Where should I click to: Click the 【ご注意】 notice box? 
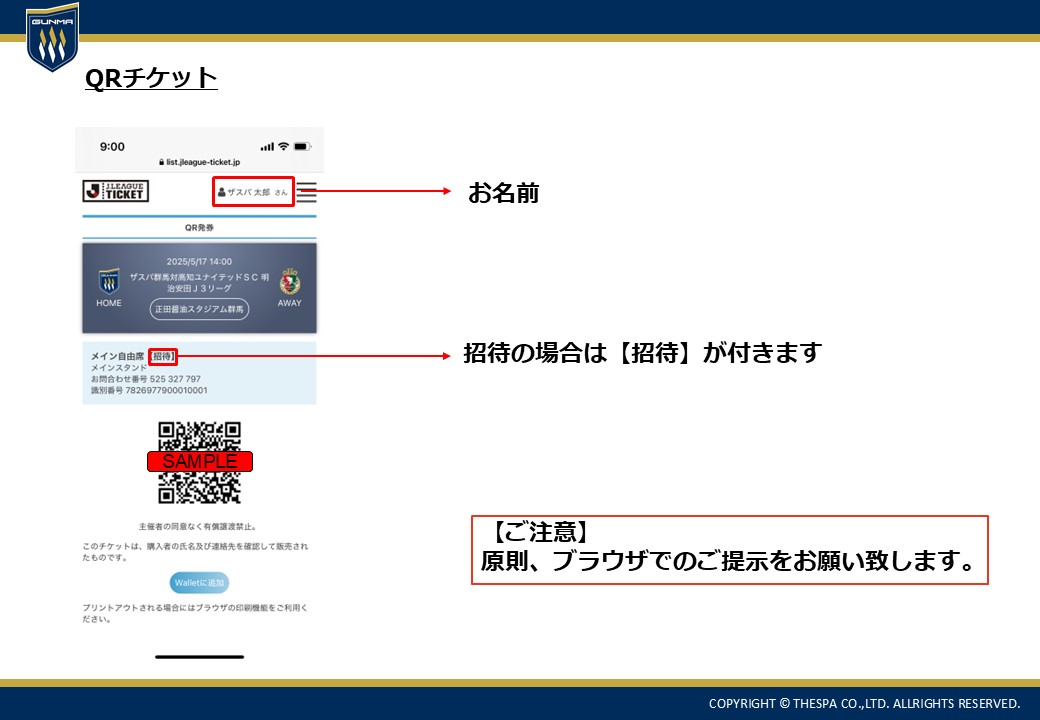(x=729, y=550)
